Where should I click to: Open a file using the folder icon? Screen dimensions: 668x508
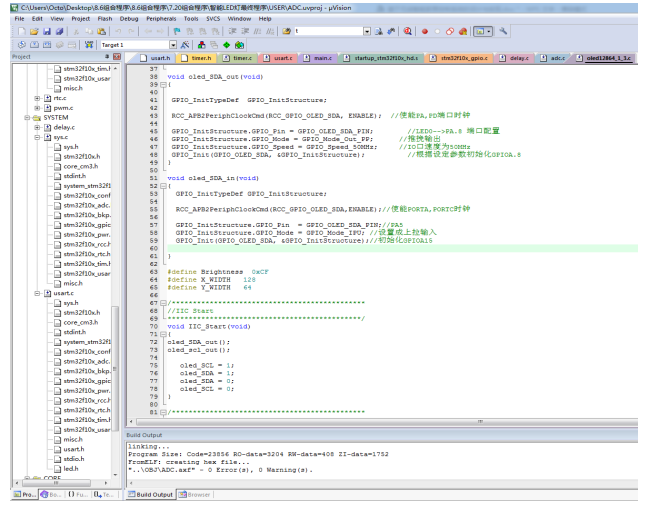[34, 31]
